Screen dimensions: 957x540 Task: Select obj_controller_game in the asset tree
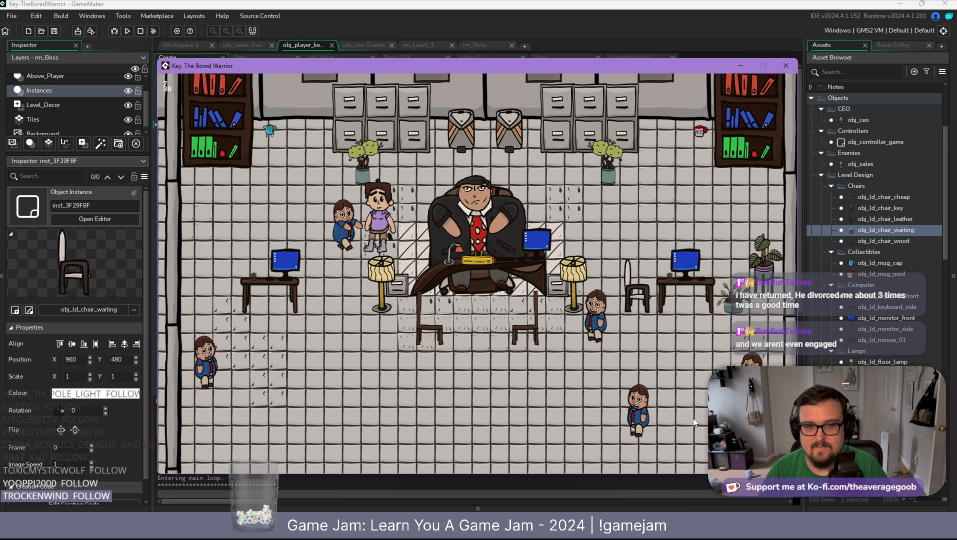click(x=875, y=142)
